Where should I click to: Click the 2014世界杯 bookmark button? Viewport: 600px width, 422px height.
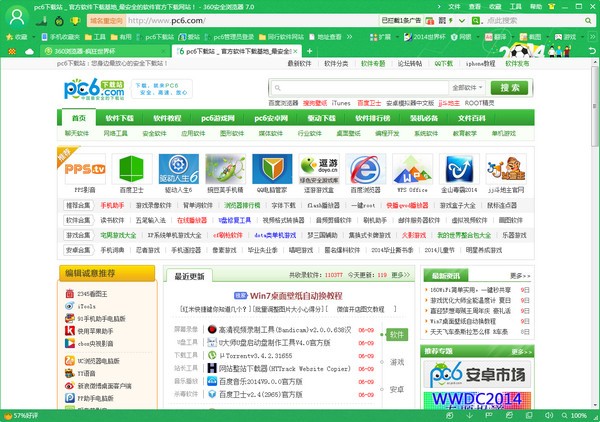coord(424,37)
